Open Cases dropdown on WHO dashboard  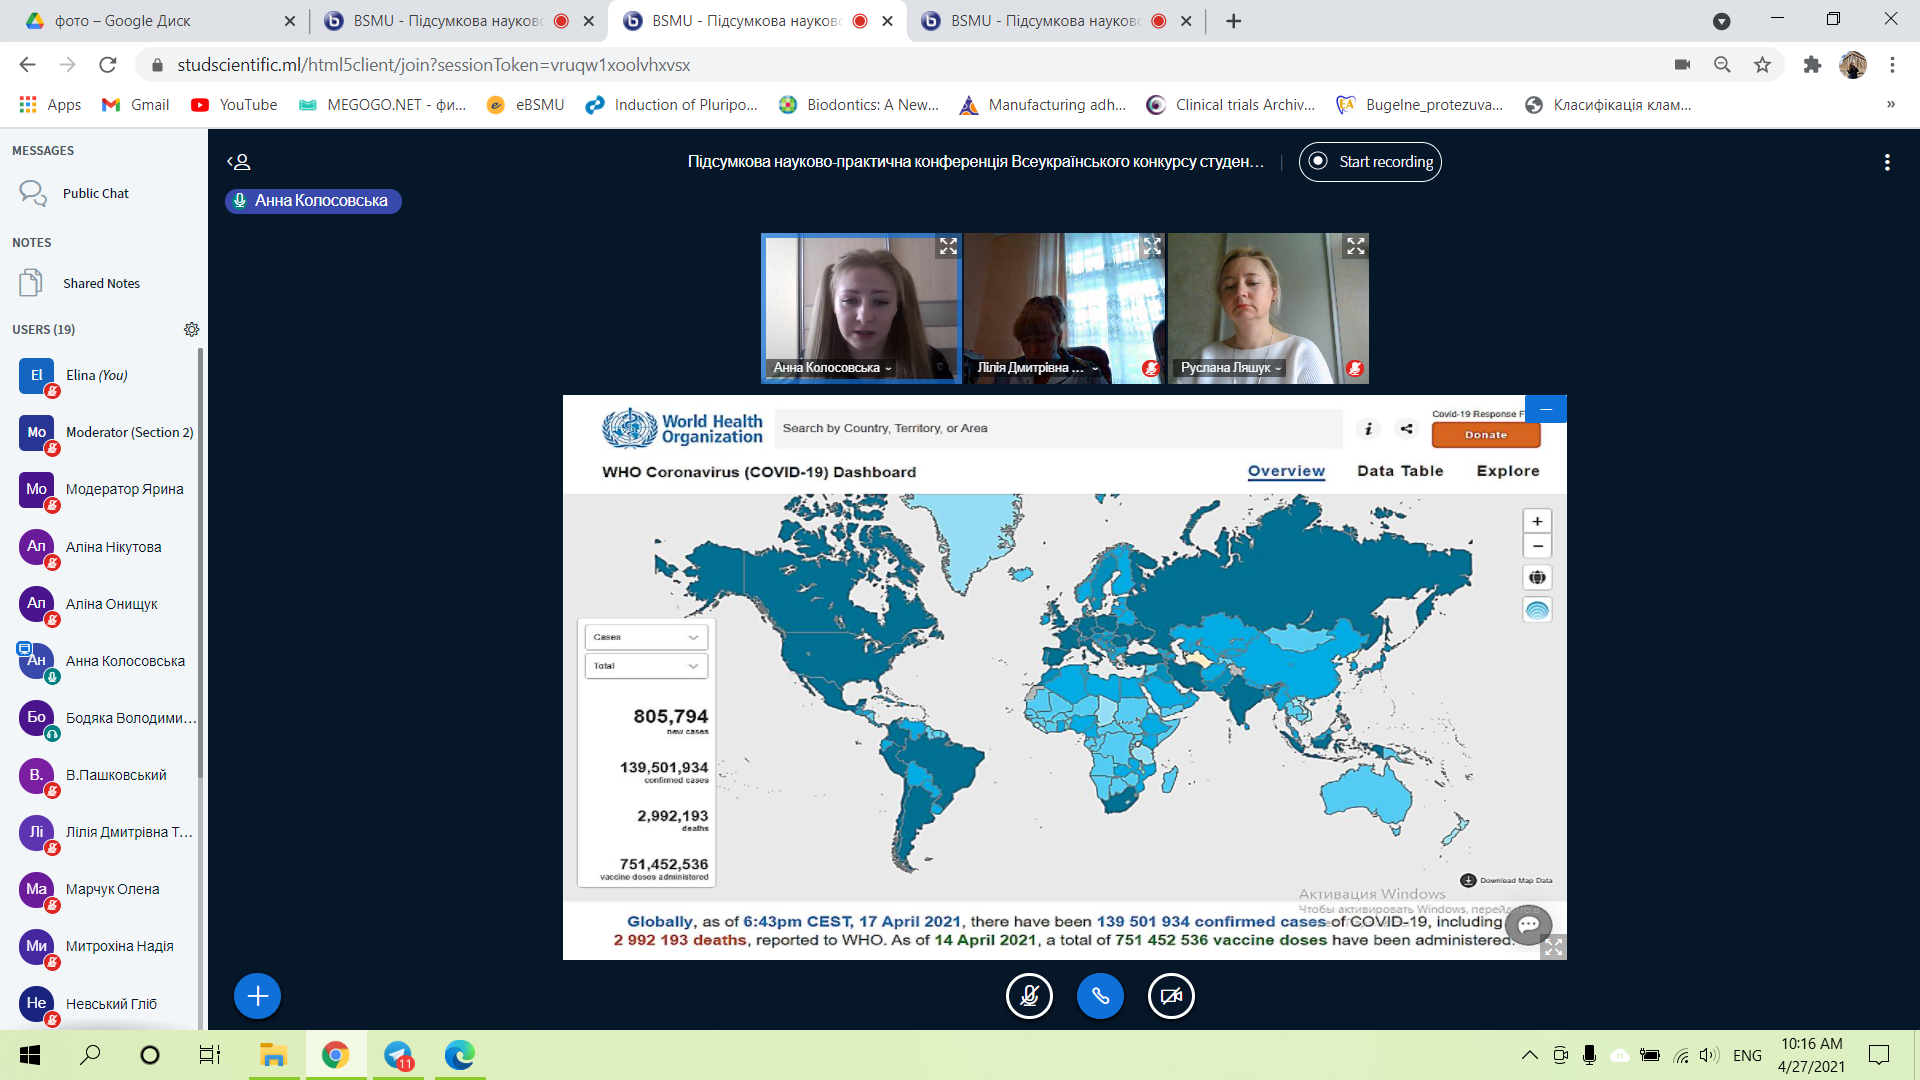click(646, 637)
